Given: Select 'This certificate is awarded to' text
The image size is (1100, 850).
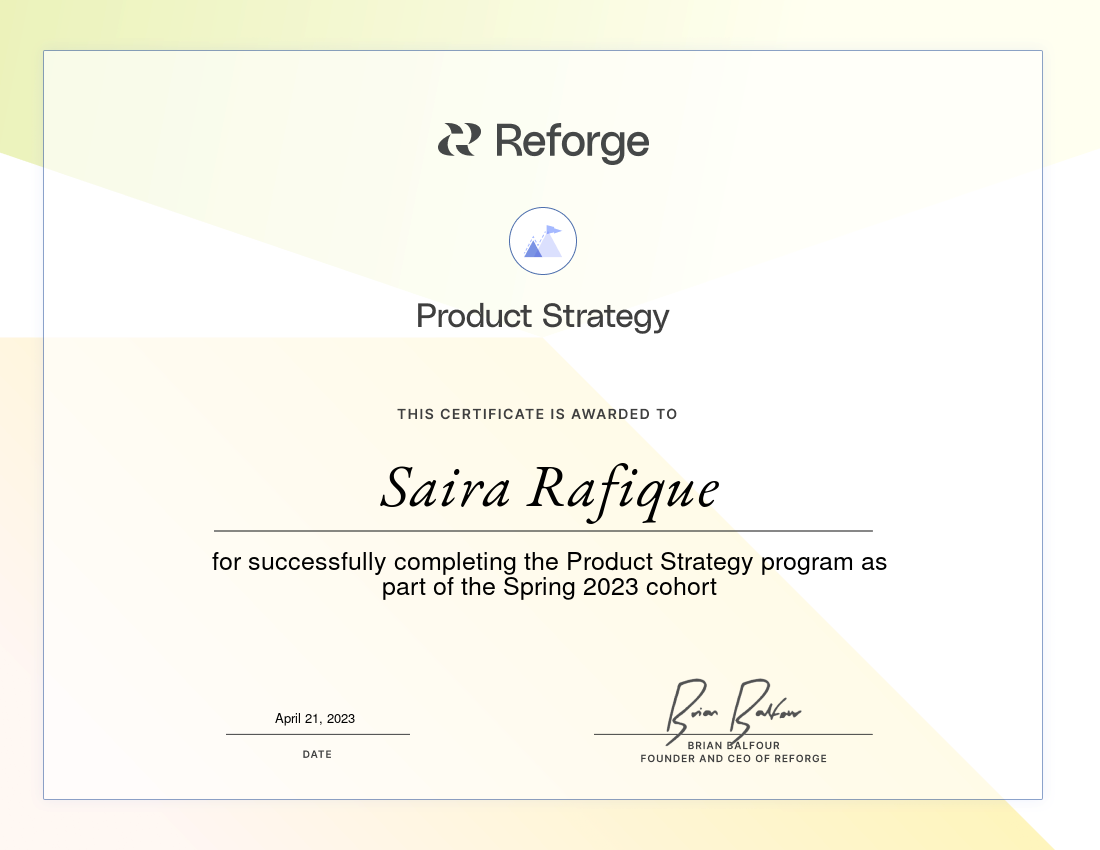Looking at the screenshot, I should pyautogui.click(x=537, y=414).
